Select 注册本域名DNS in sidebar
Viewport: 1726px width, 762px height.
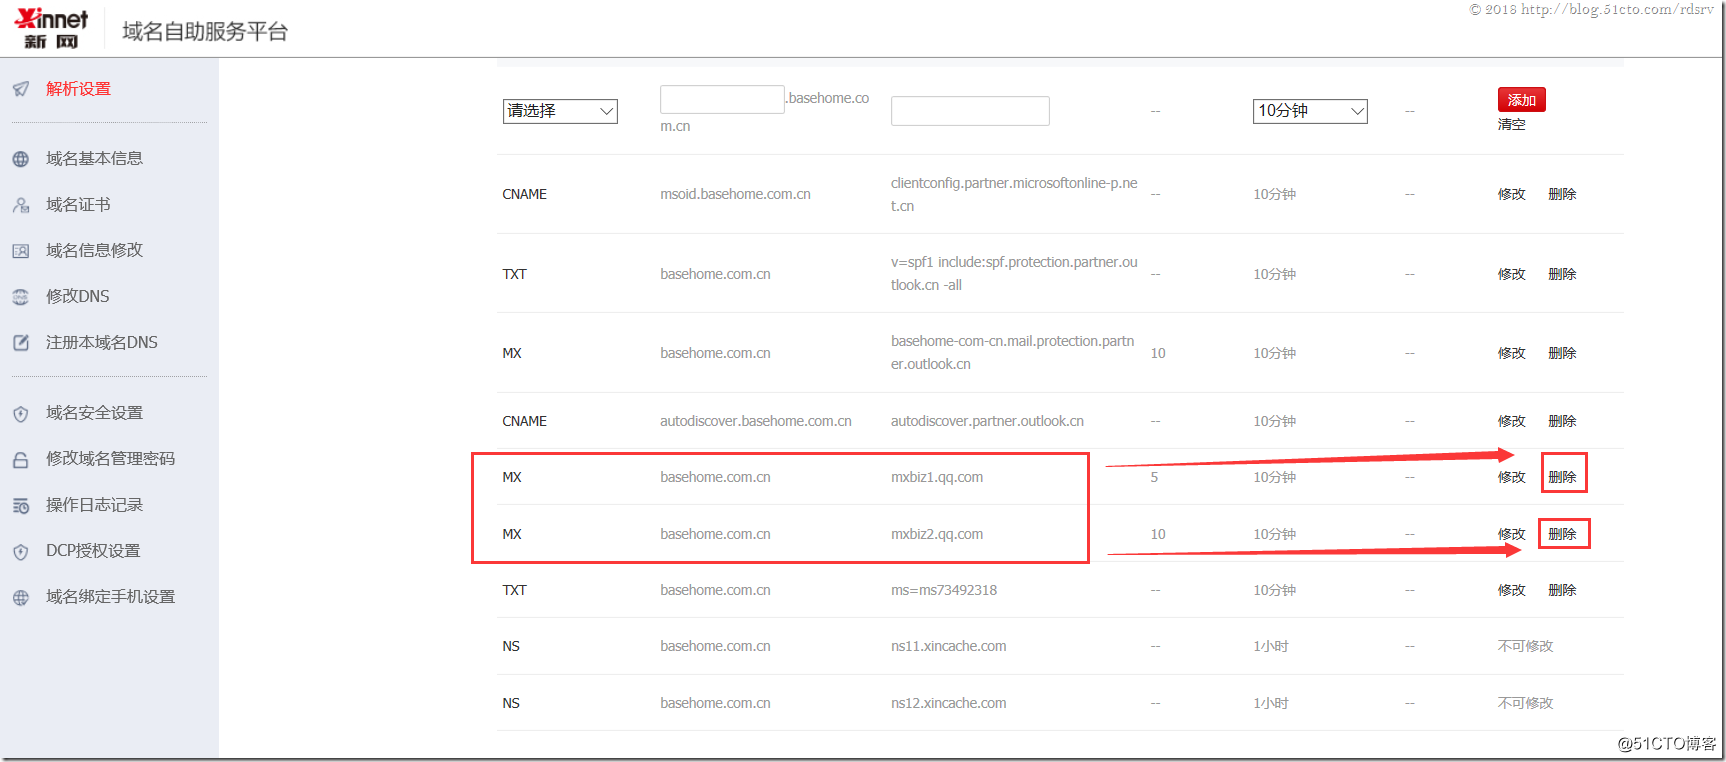pyautogui.click(x=102, y=342)
